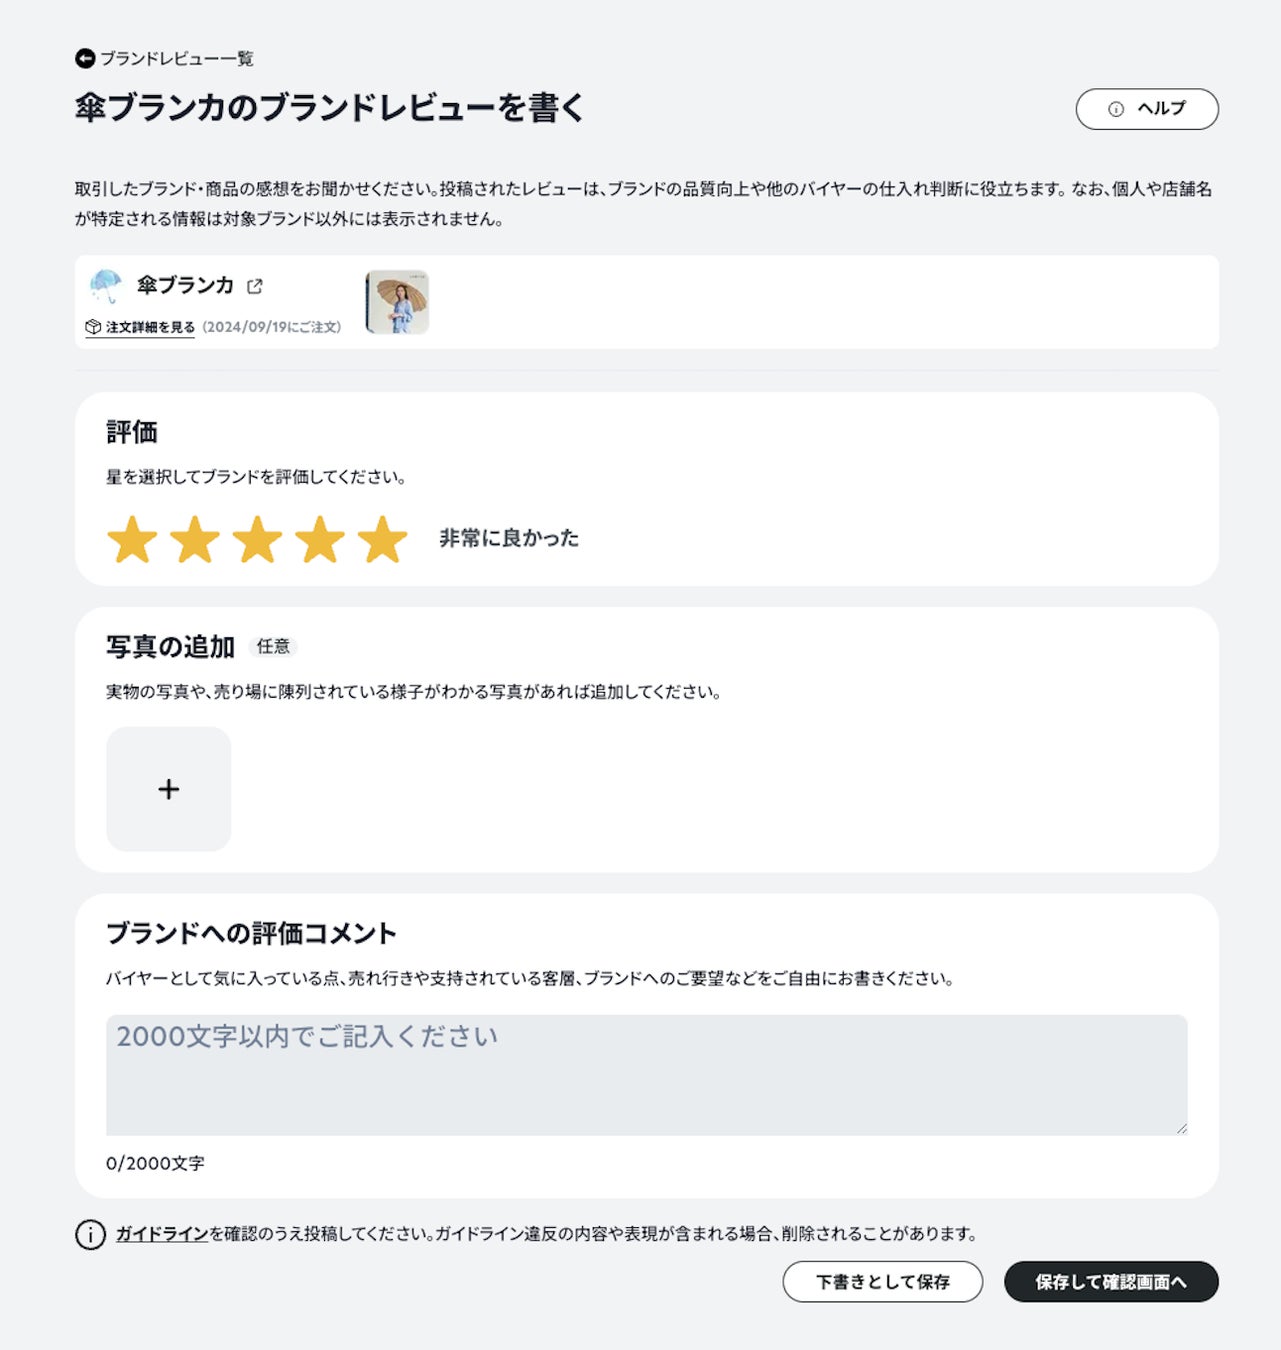Click the ブランドレビュー一覧 breadcrumb text
1281x1350 pixels.
177,59
